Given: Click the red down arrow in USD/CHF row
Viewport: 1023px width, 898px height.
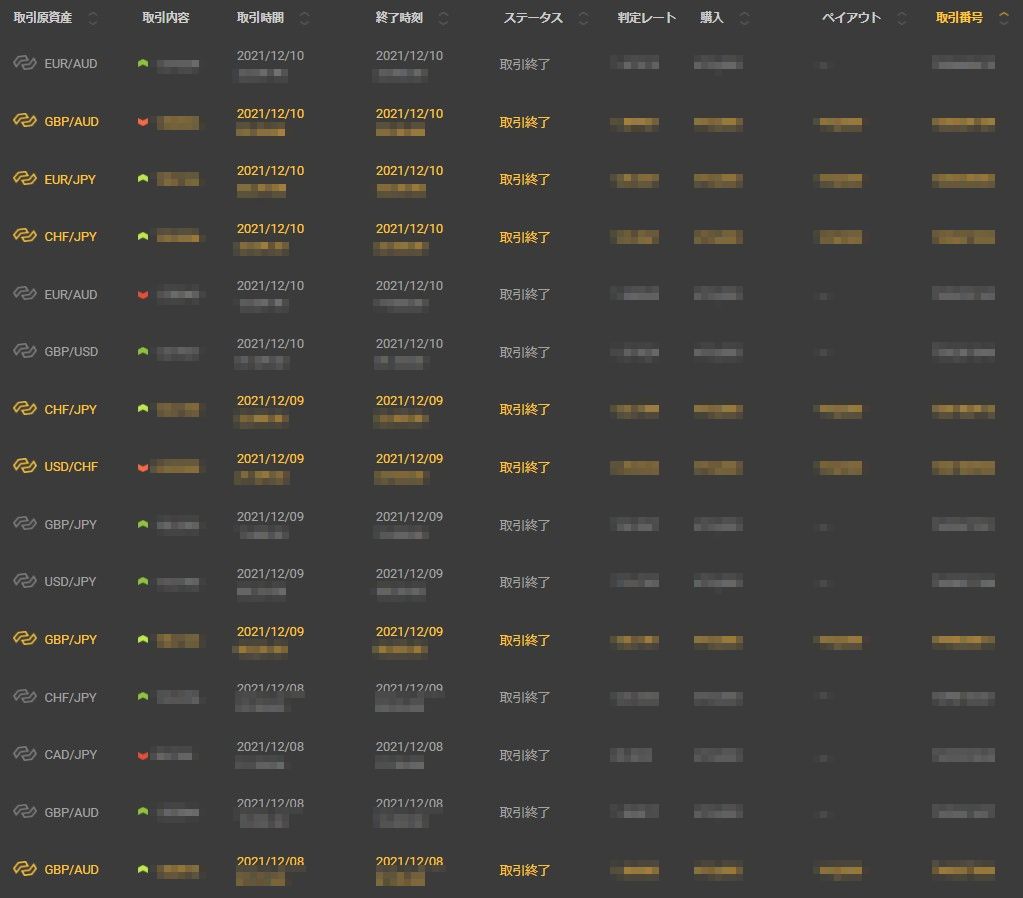Looking at the screenshot, I should tap(143, 467).
